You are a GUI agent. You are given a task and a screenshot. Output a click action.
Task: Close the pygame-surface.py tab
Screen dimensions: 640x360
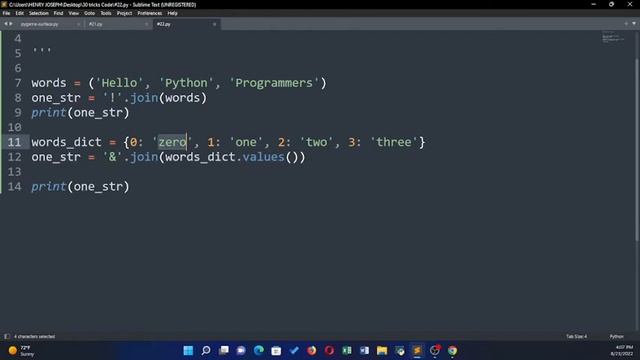[78, 24]
